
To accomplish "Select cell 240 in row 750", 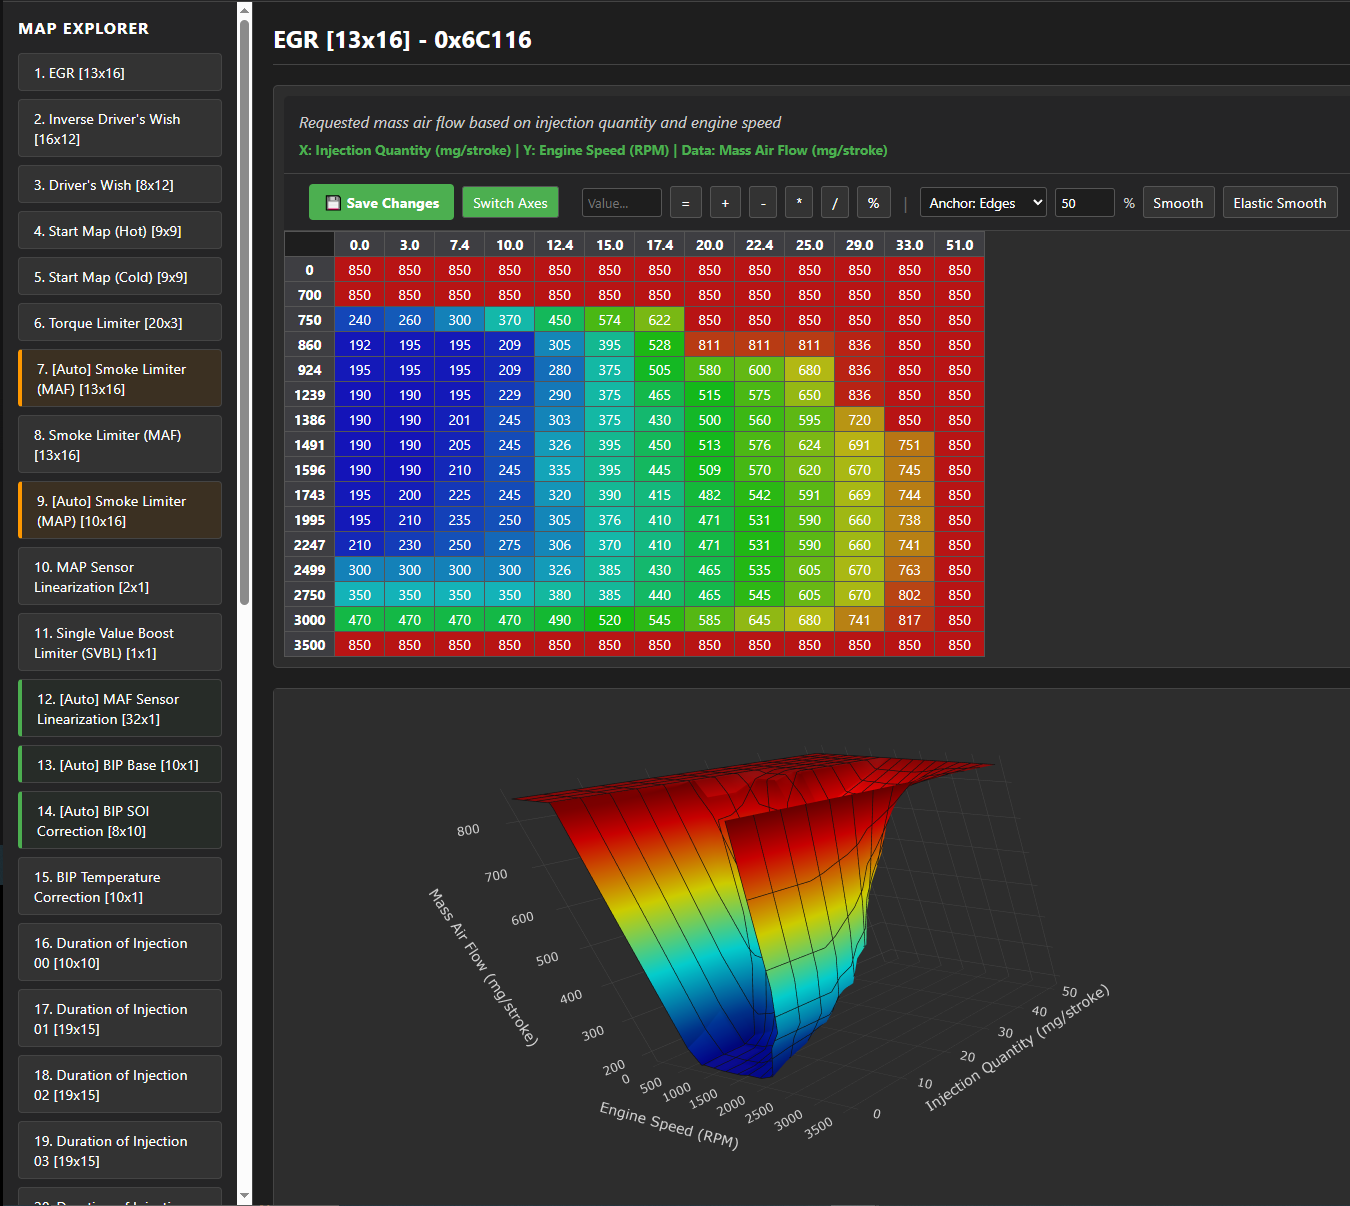I will (360, 320).
